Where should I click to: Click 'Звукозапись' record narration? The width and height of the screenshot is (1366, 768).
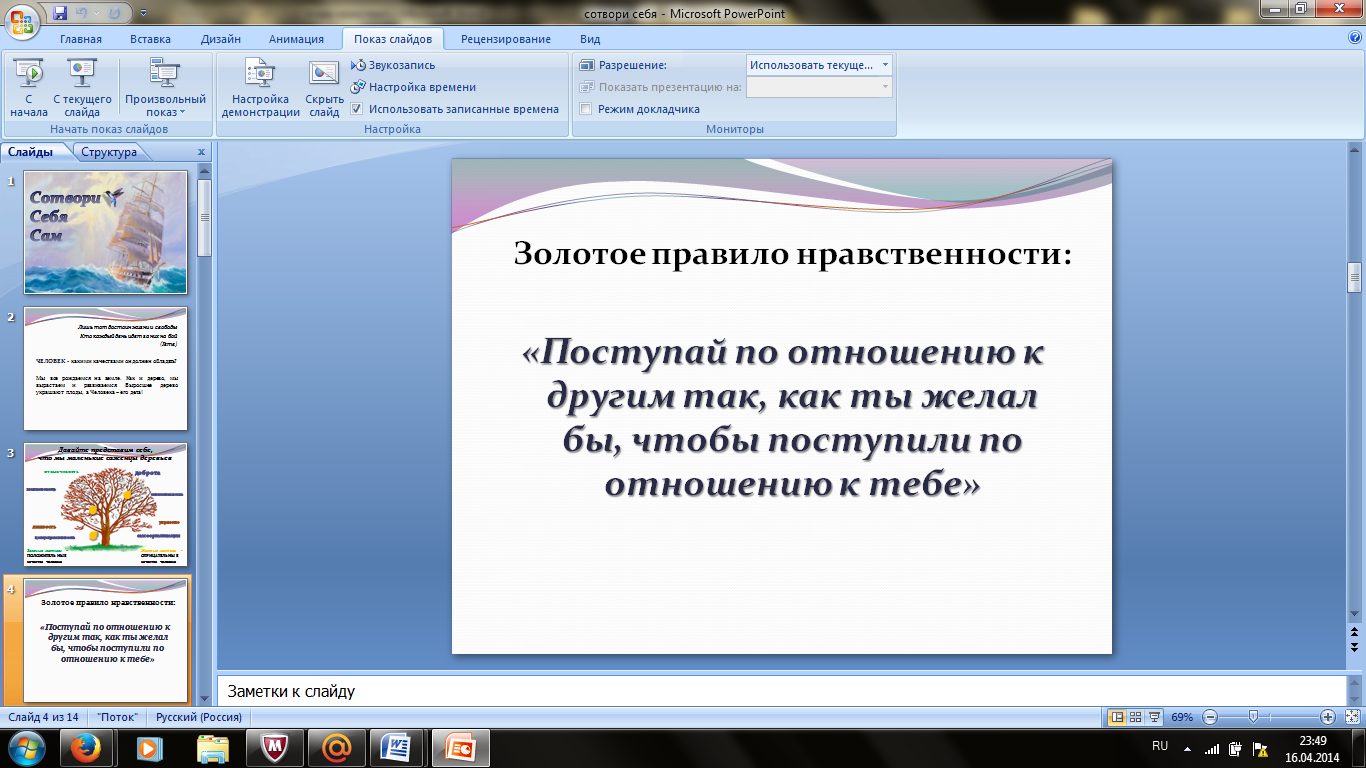(394, 65)
